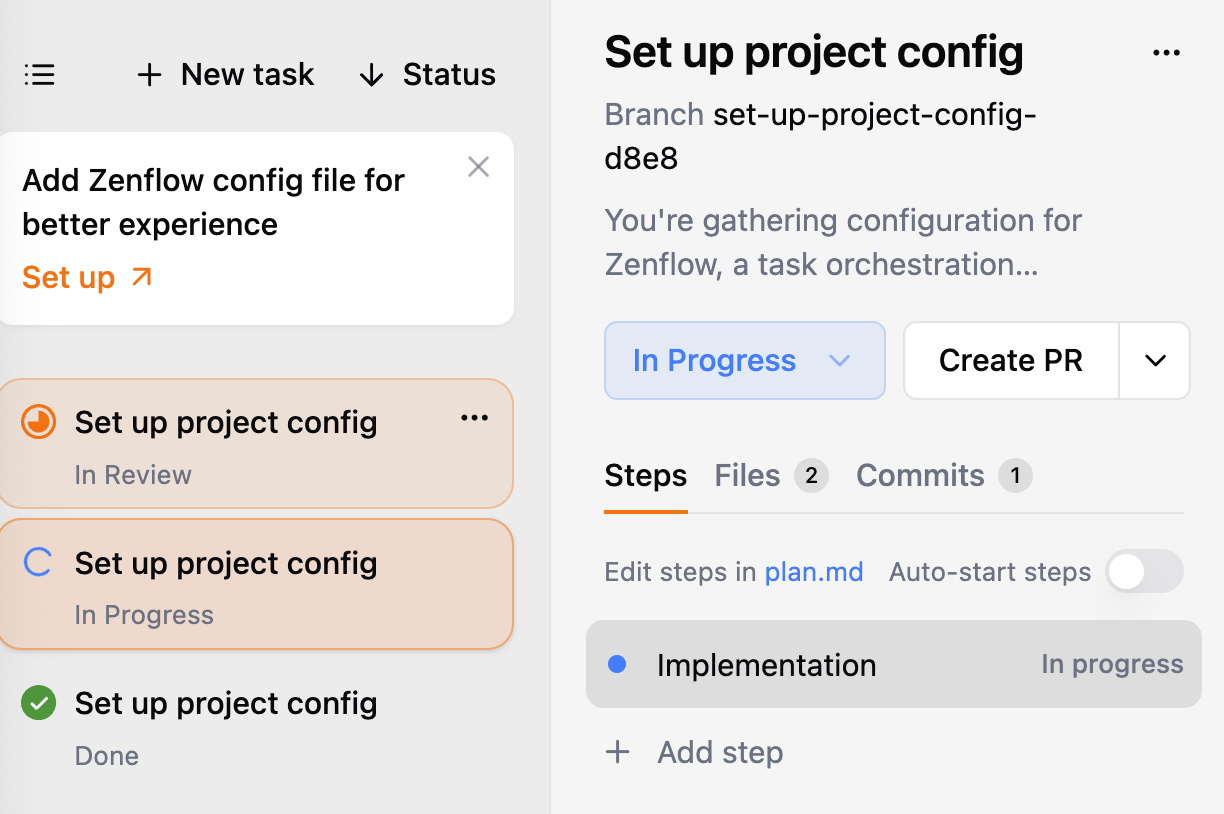Open the In Progress status dropdown
The height and width of the screenshot is (814, 1224).
point(744,360)
